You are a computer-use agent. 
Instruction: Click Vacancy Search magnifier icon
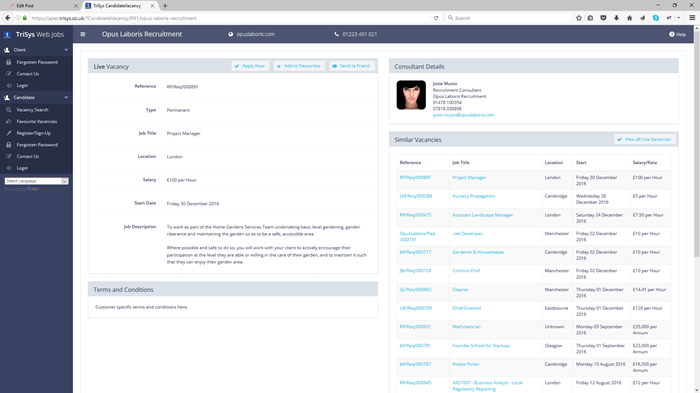(x=8, y=109)
